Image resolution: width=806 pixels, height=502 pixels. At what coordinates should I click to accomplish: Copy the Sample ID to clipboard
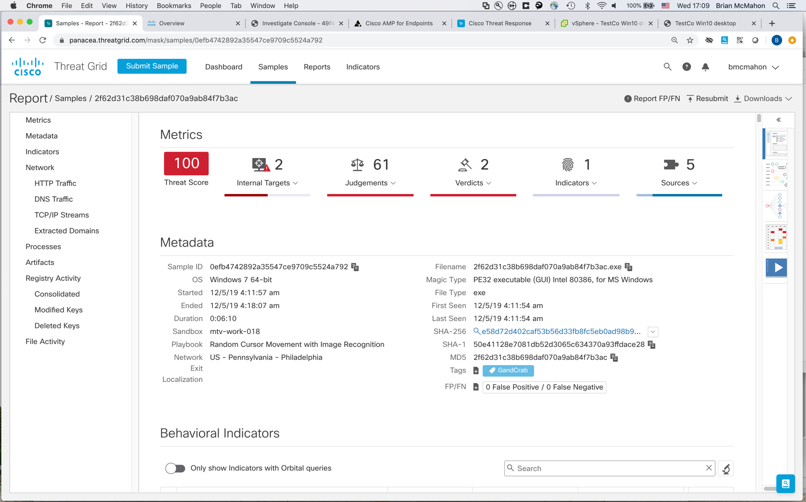click(x=355, y=267)
